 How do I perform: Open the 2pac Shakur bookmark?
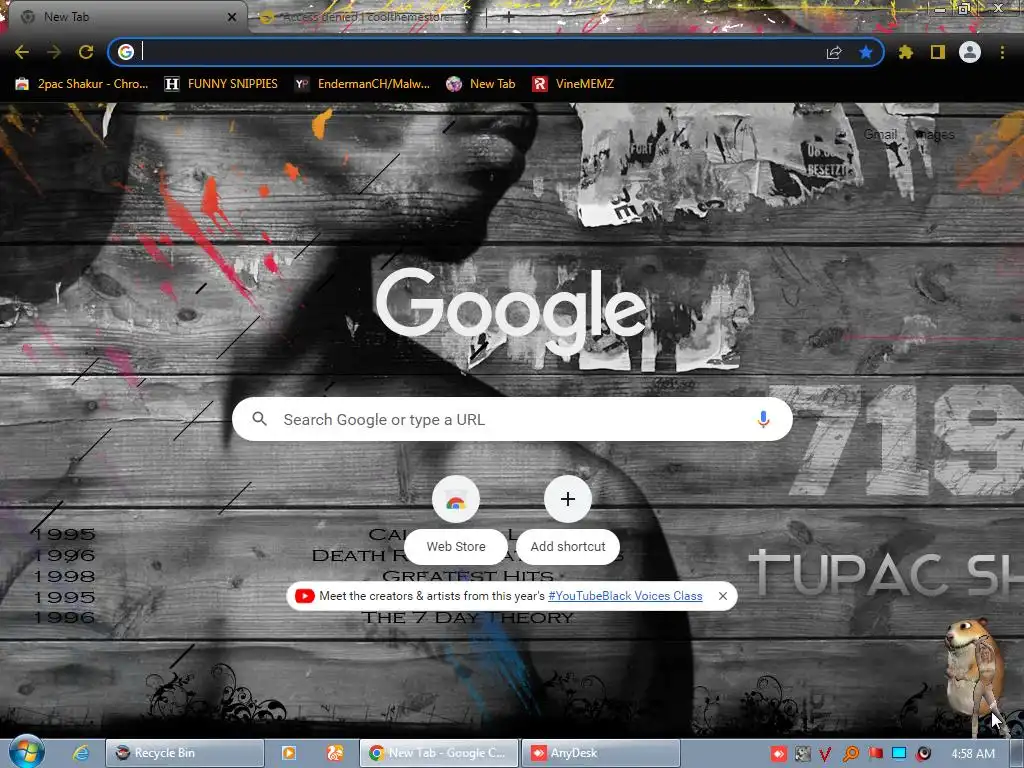tap(82, 84)
